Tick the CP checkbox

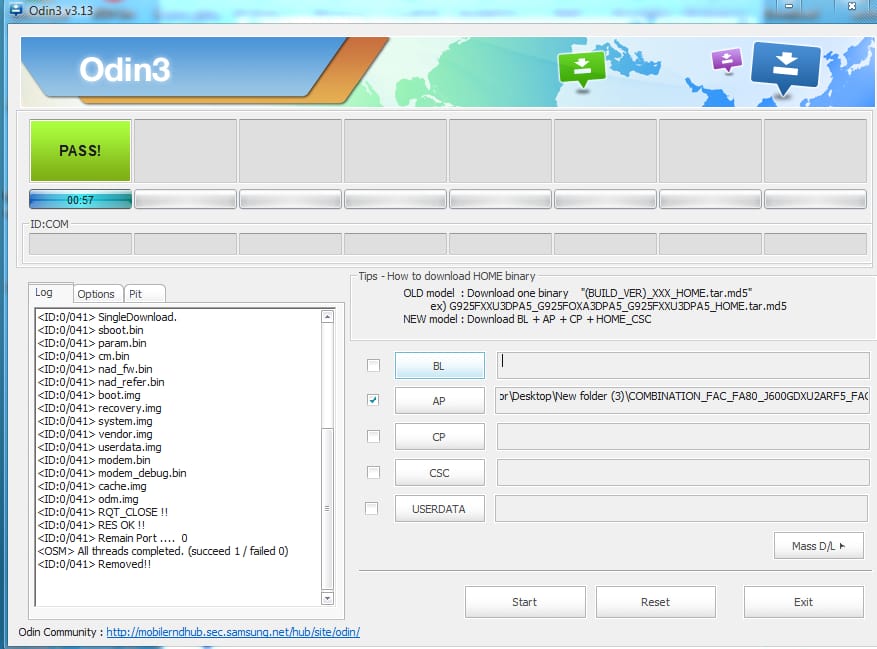coord(373,436)
